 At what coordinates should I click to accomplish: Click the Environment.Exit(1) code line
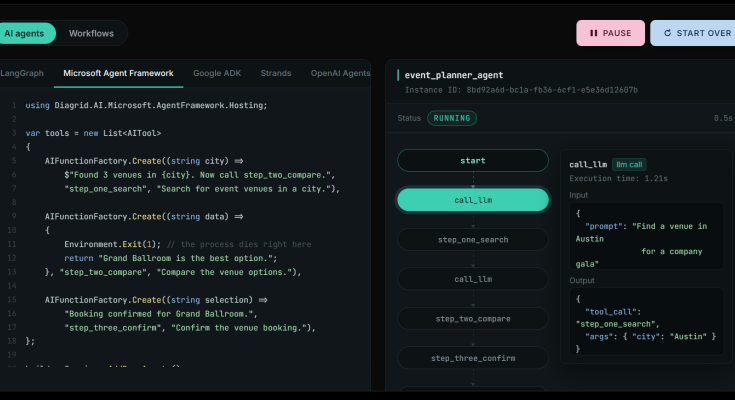[188, 244]
